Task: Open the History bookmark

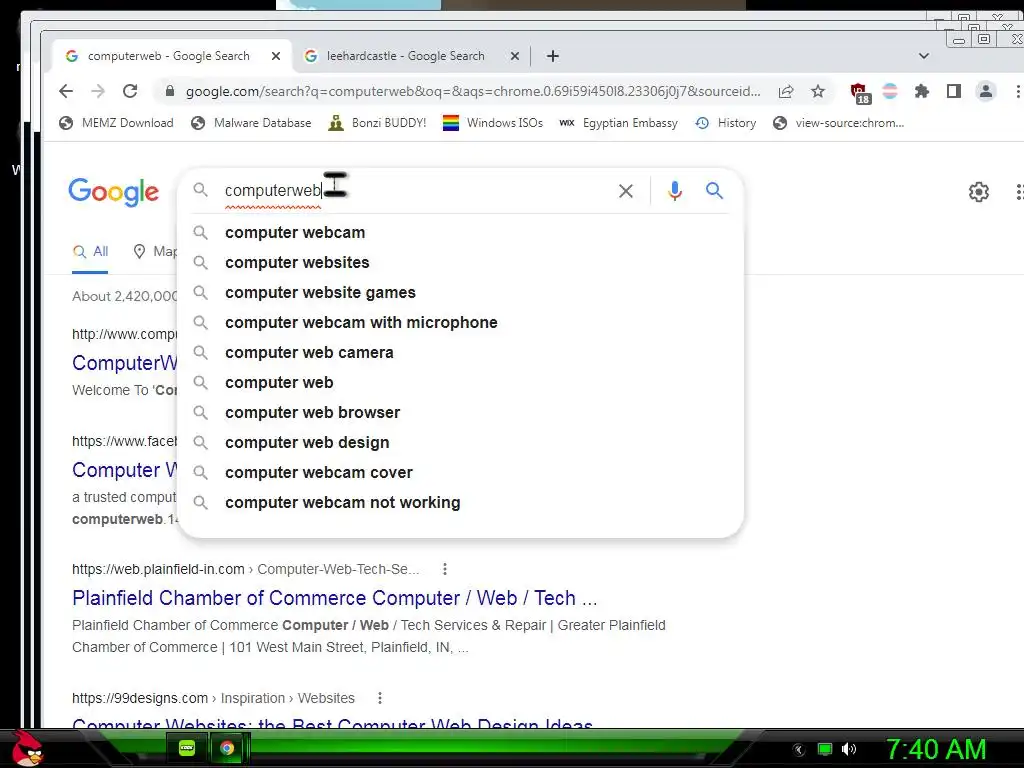Action: (726, 123)
